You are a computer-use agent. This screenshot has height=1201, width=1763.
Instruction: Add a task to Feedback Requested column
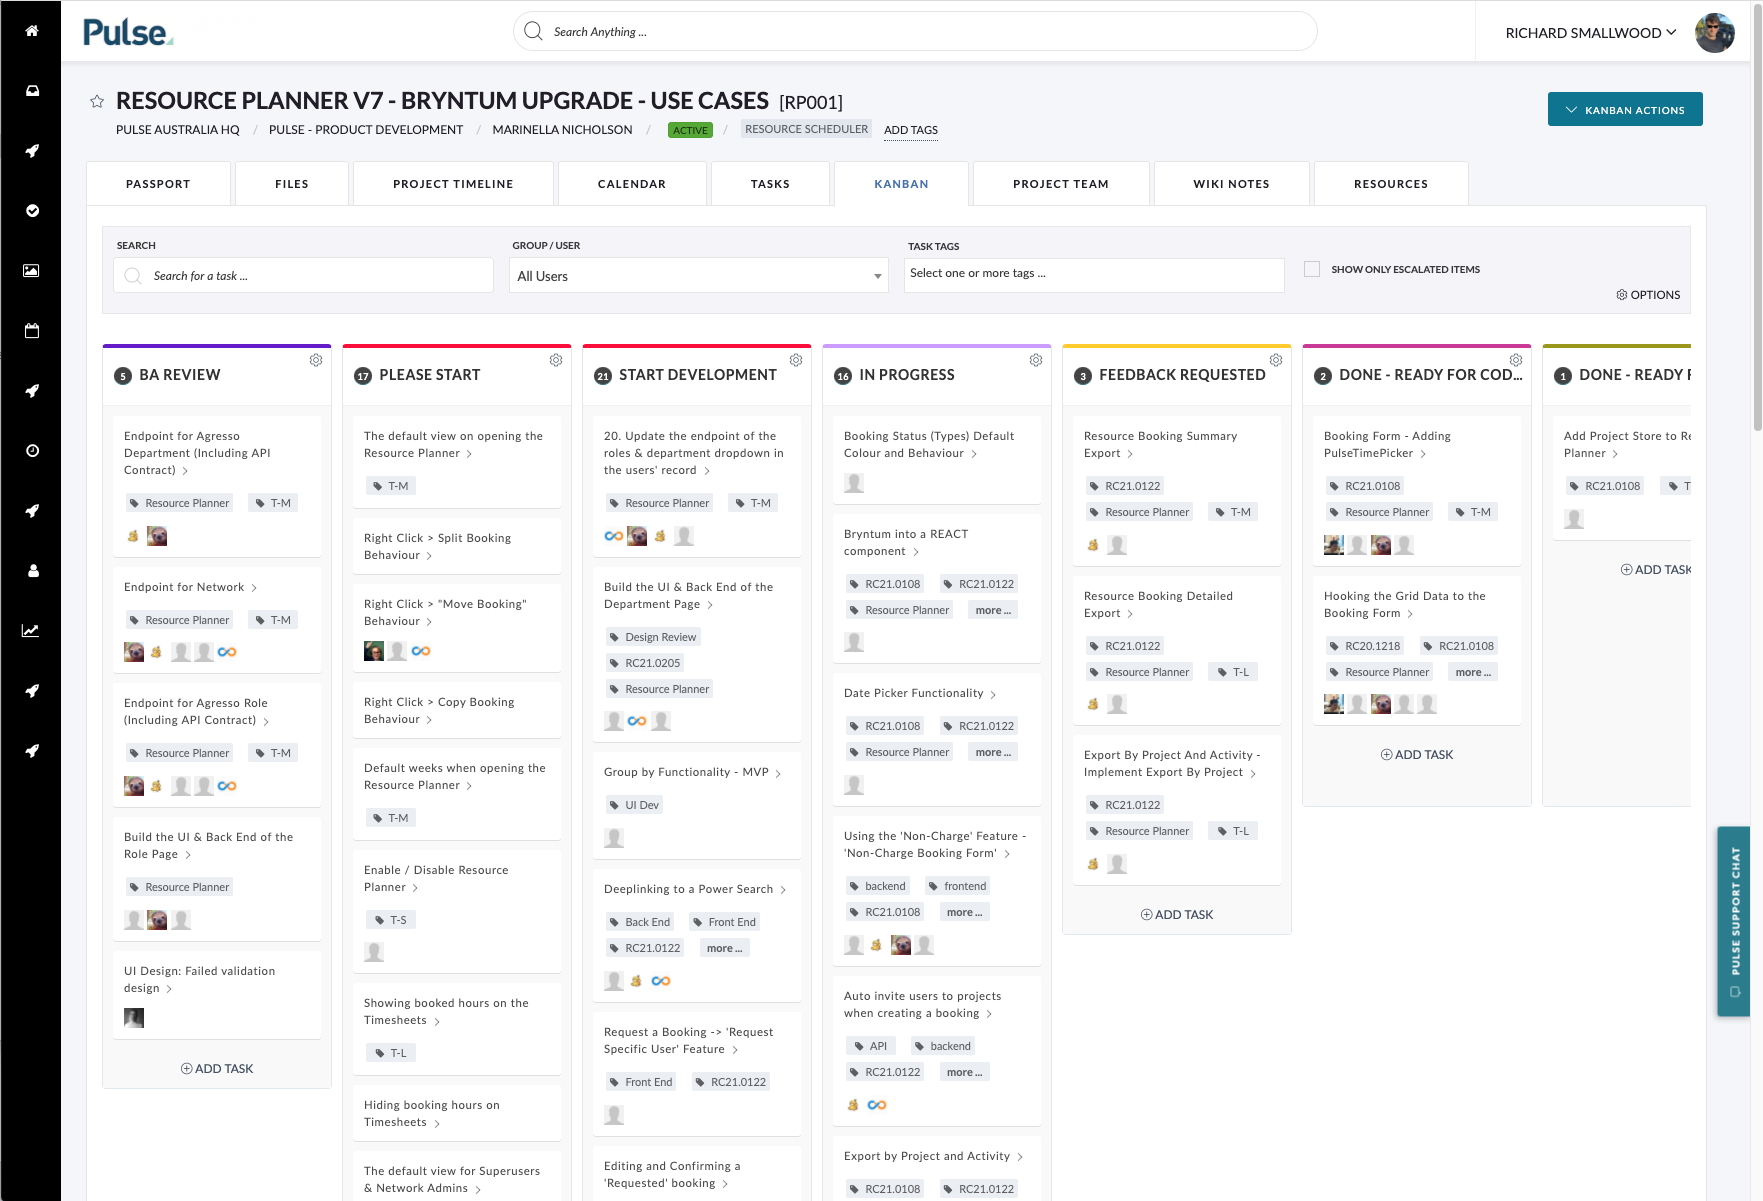[x=1177, y=915]
